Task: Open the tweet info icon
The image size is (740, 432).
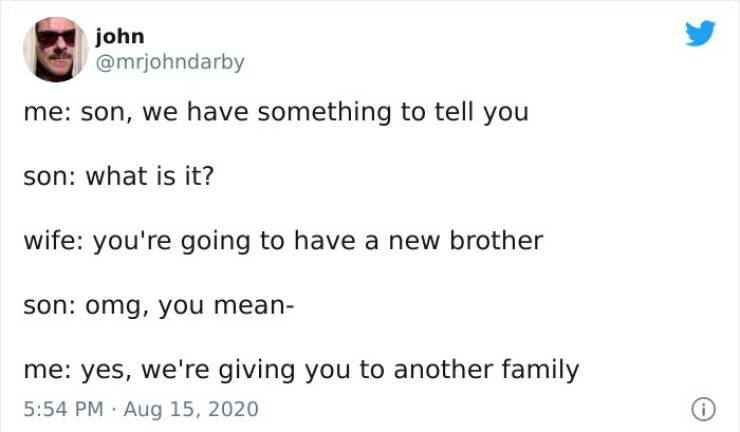Action: click(703, 409)
